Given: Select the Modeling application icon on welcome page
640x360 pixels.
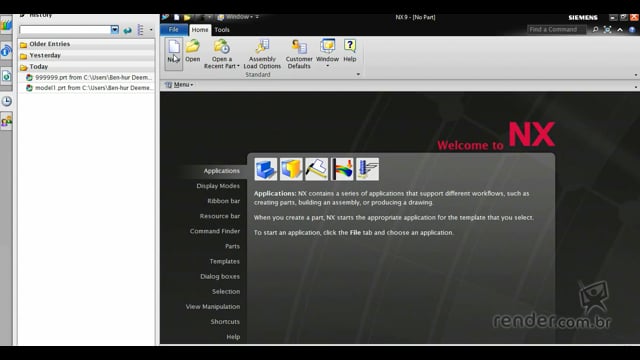Looking at the screenshot, I should [x=266, y=169].
